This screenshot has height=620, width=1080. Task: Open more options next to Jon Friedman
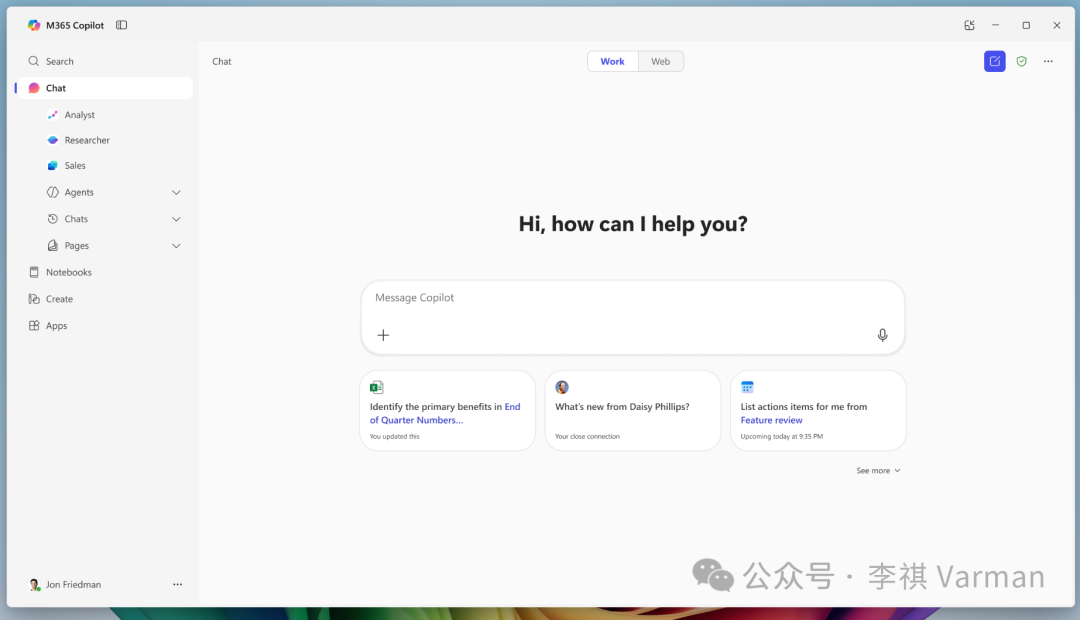pyautogui.click(x=178, y=584)
